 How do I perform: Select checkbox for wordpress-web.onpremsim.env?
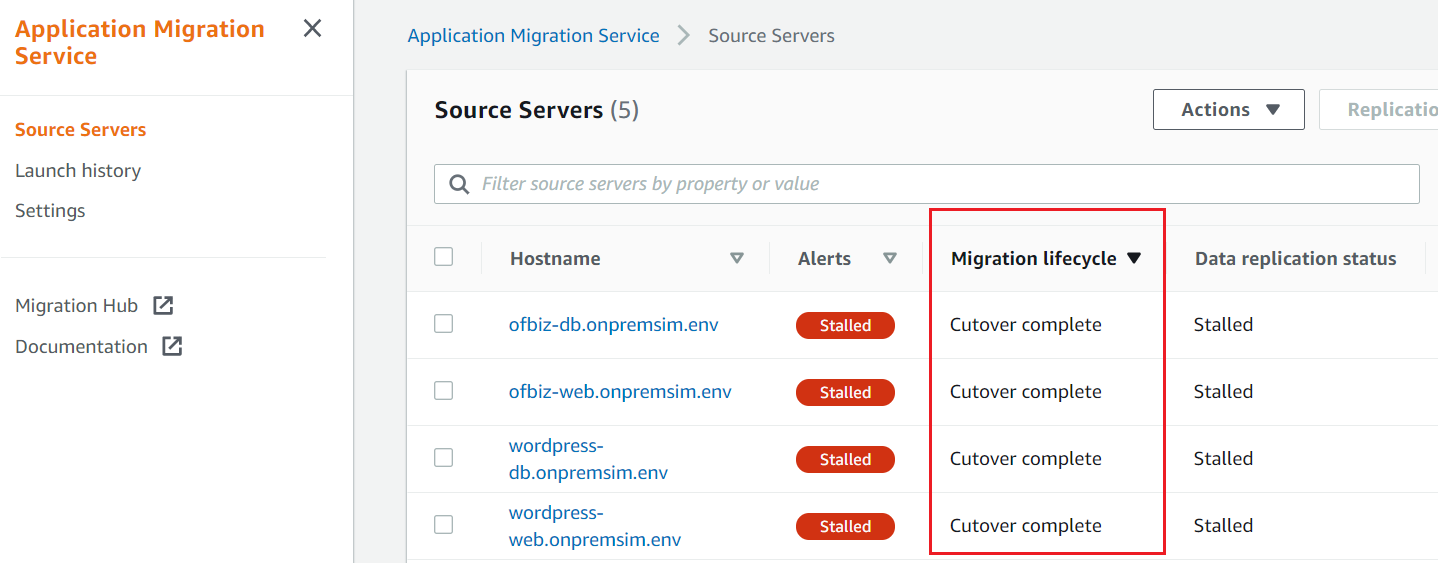click(x=444, y=525)
